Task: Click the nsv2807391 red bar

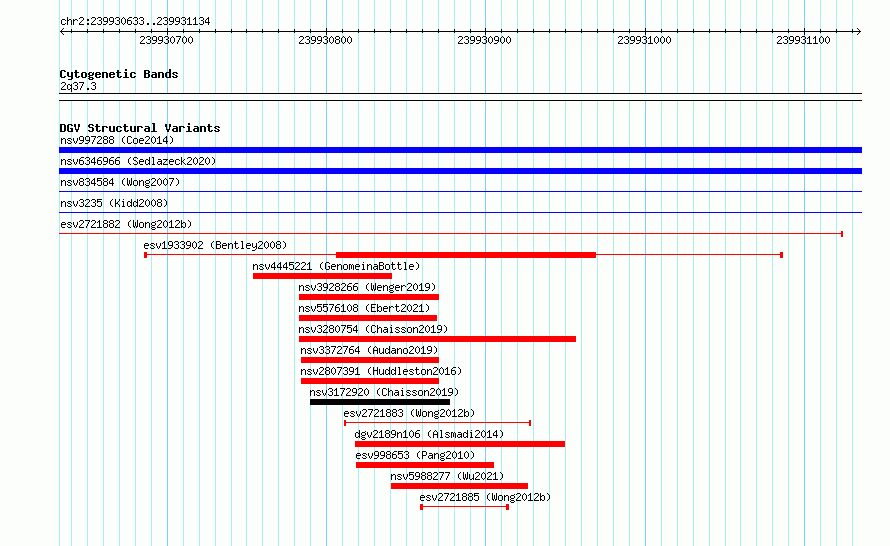Action: pos(370,381)
